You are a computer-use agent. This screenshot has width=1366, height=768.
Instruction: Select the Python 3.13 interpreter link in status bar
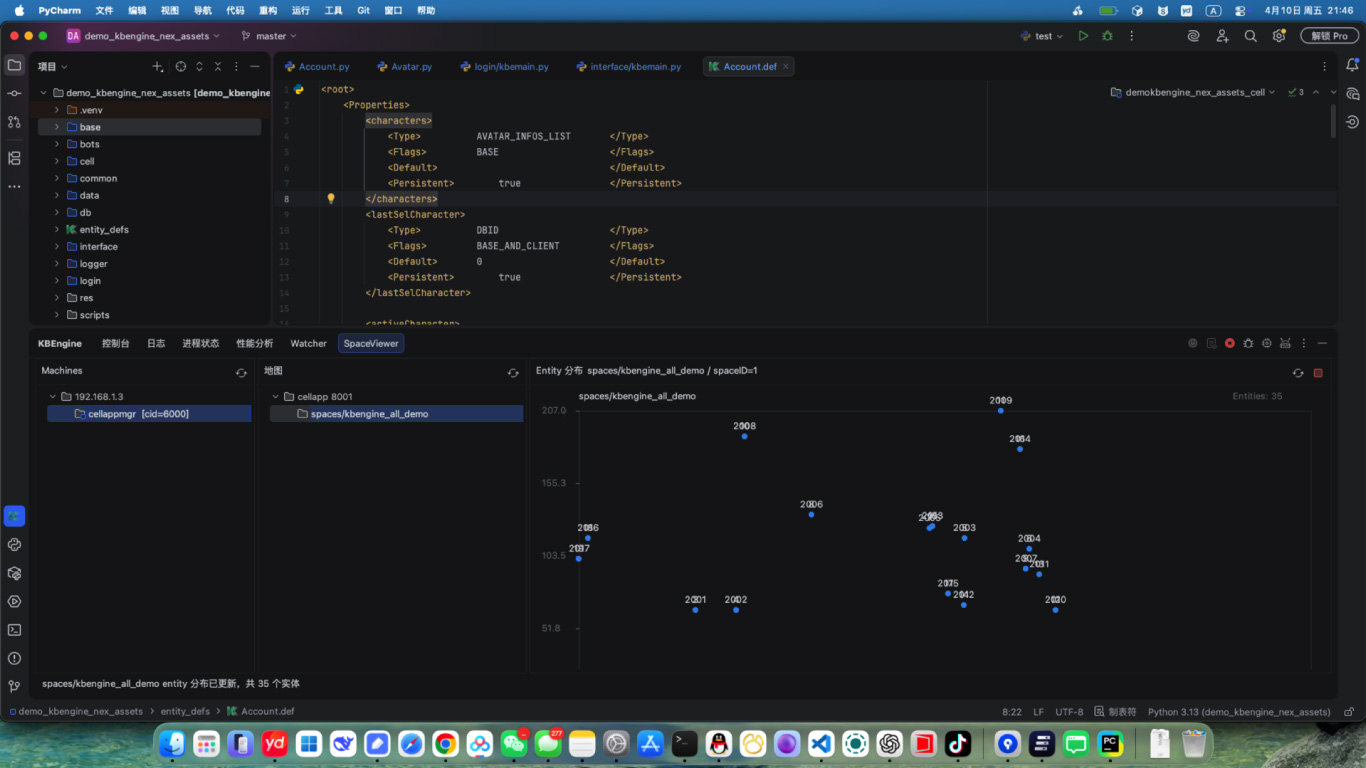pos(1238,711)
